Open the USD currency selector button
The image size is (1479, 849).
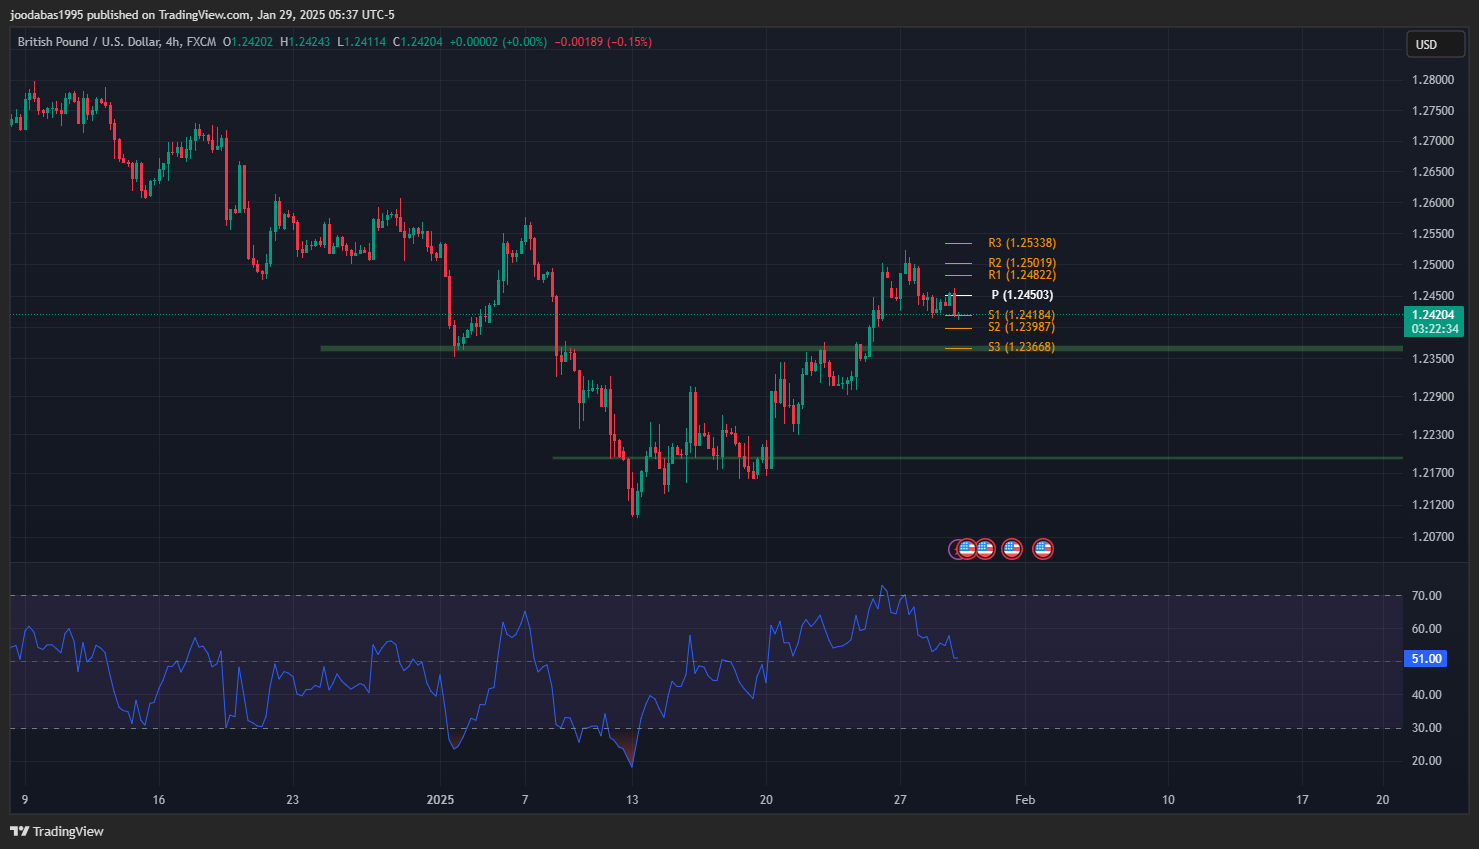coord(1436,44)
